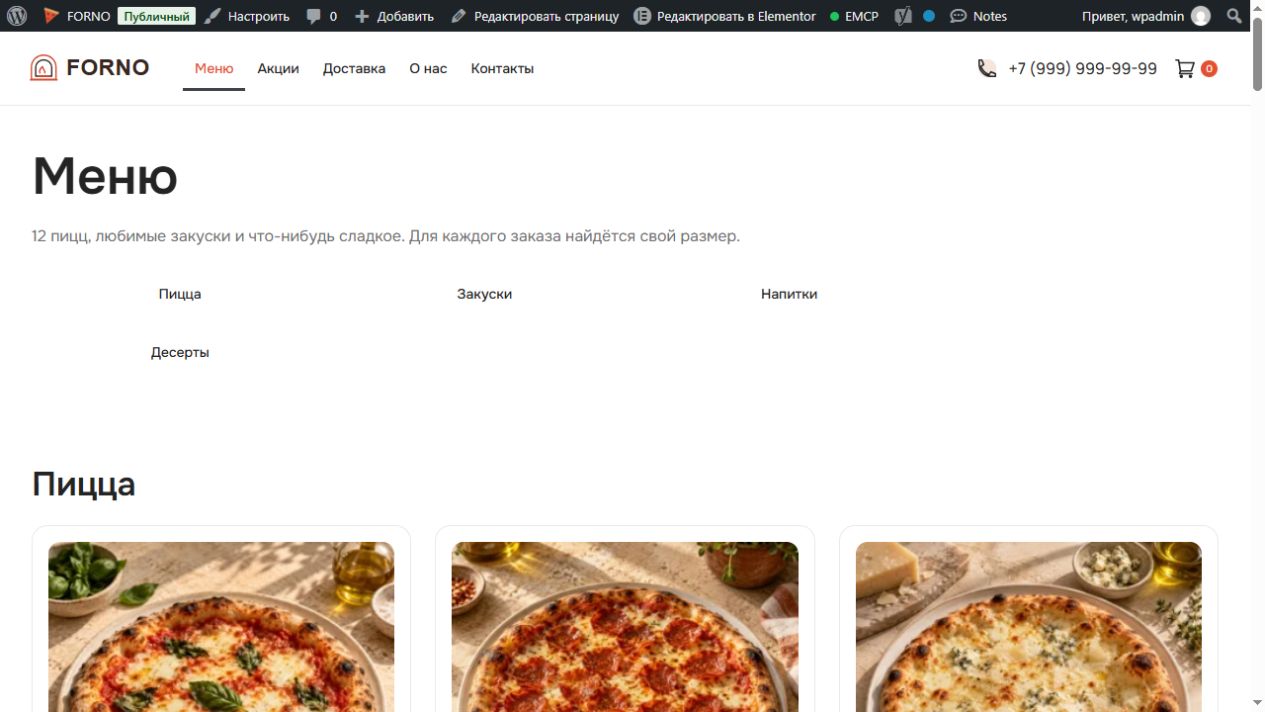Open the FORNO site admin link

coord(77,16)
